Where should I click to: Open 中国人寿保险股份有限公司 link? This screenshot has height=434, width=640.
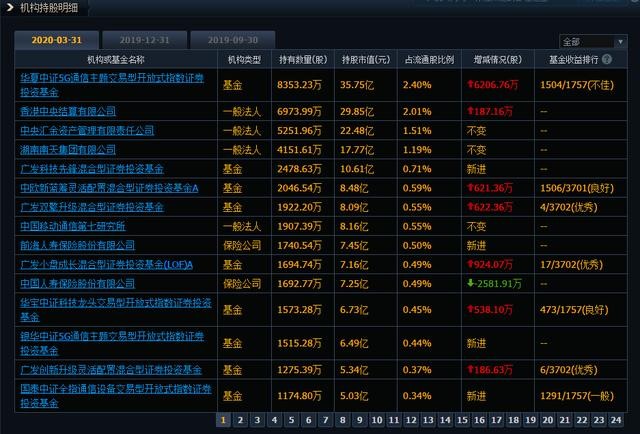pos(78,283)
